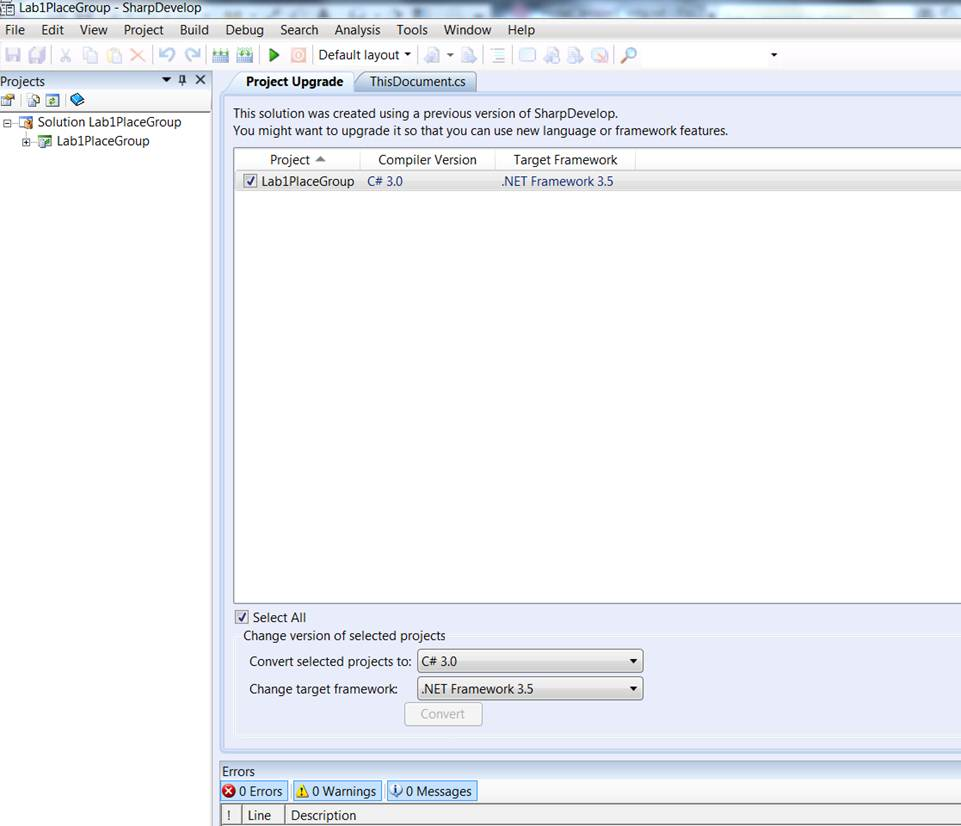Collapse the Solution Lab1PlaceGroup node
961x826 pixels.
coord(8,122)
